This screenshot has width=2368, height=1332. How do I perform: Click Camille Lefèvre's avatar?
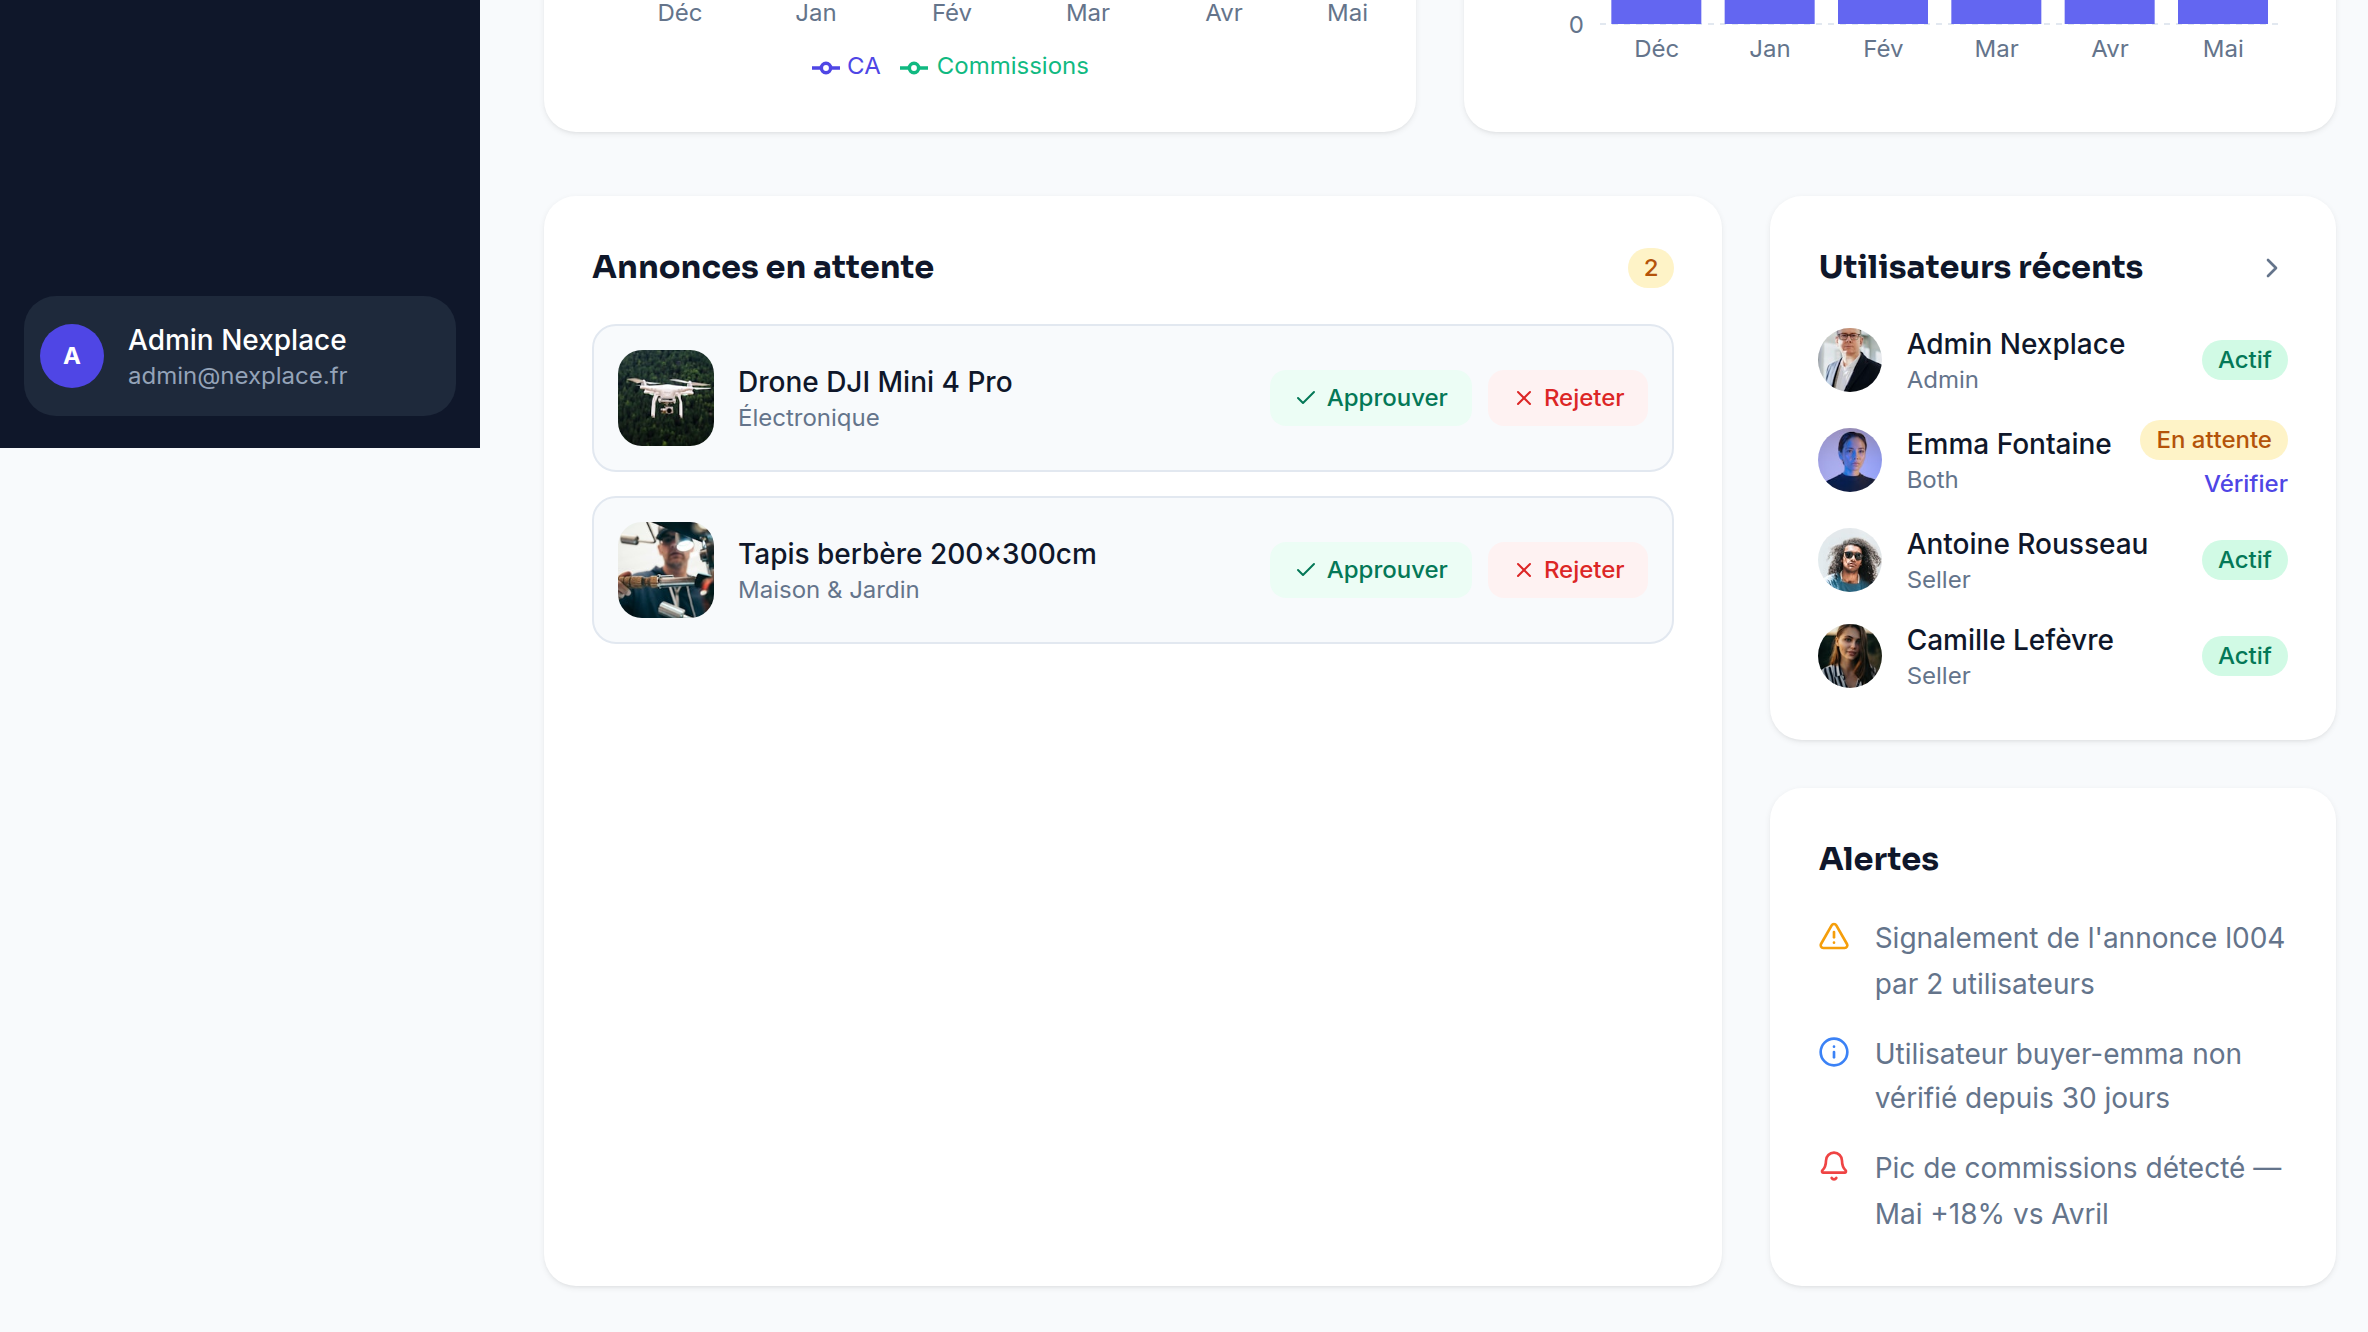coord(1850,656)
